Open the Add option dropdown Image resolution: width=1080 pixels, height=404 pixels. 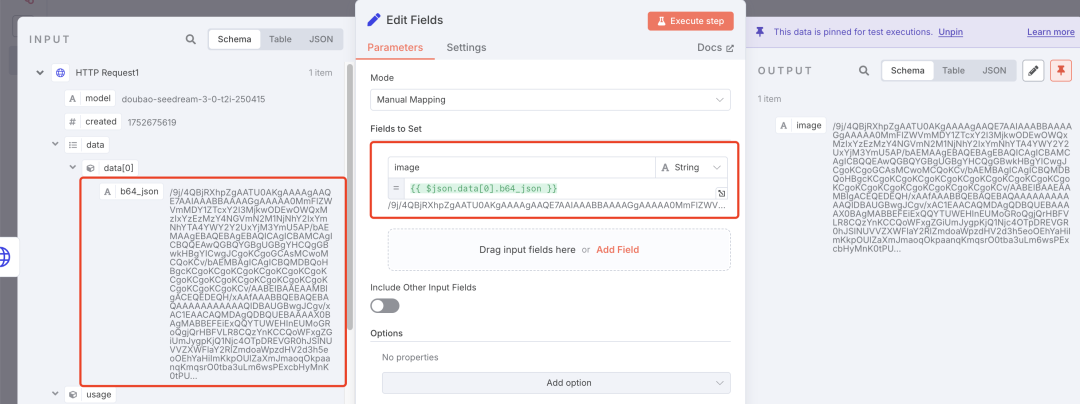[556, 383]
